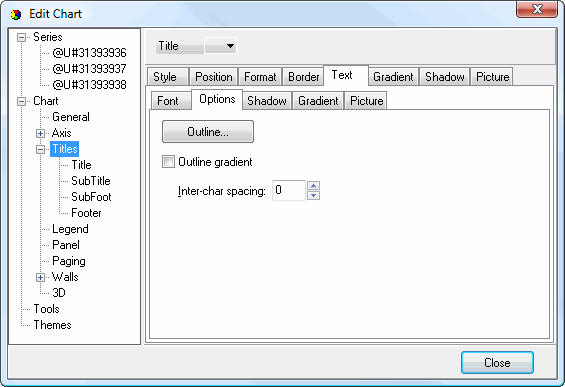This screenshot has width=565, height=387.
Task: Expand the Walls tree node
Action: (x=40, y=277)
